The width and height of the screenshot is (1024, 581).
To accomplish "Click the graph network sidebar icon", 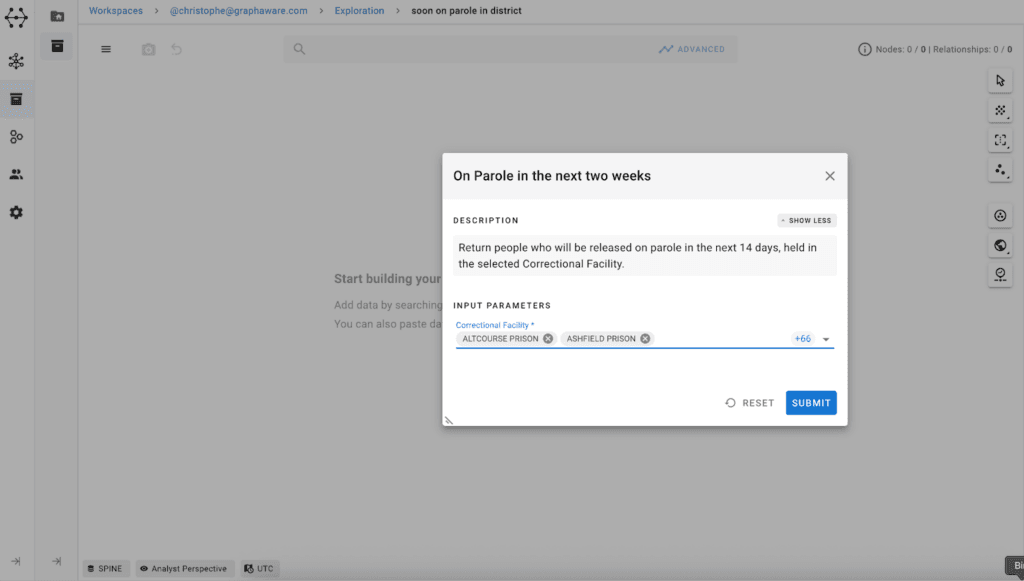I will click(16, 61).
